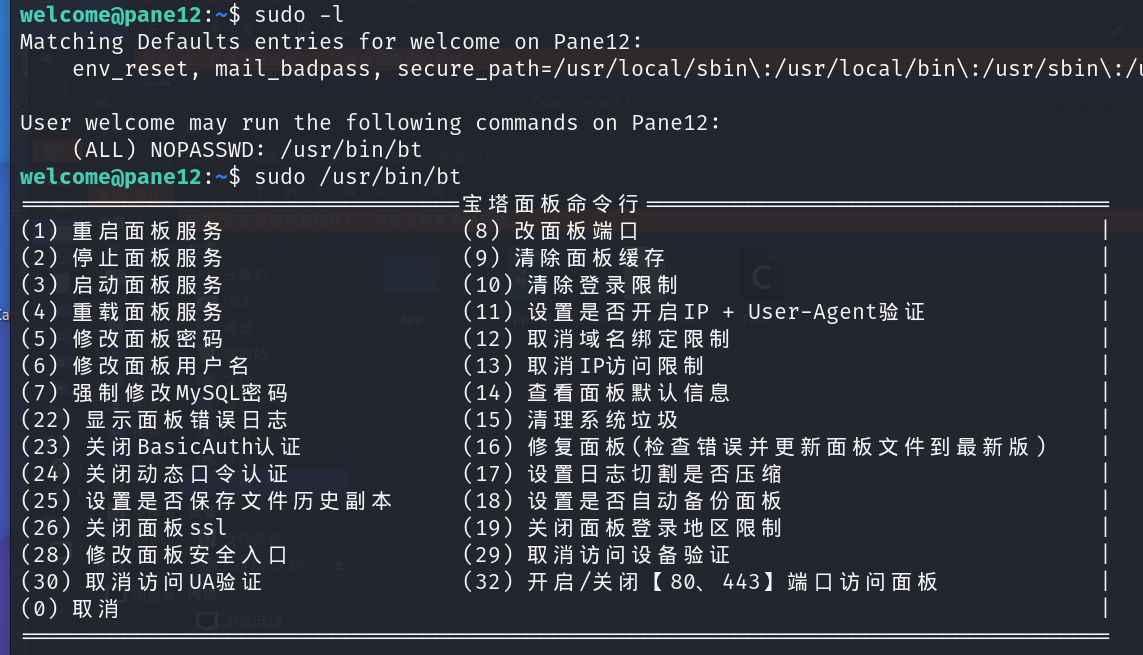Select the (26) 关闭面板ssl option
Screen dimensions: 1143x655
tap(123, 528)
